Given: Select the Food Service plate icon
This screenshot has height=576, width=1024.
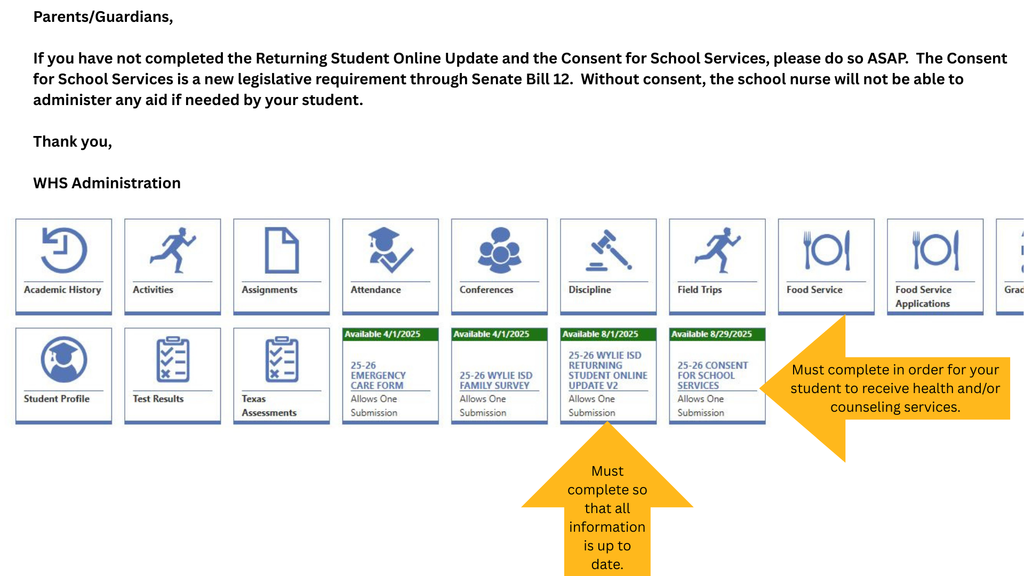Looking at the screenshot, I should (826, 250).
